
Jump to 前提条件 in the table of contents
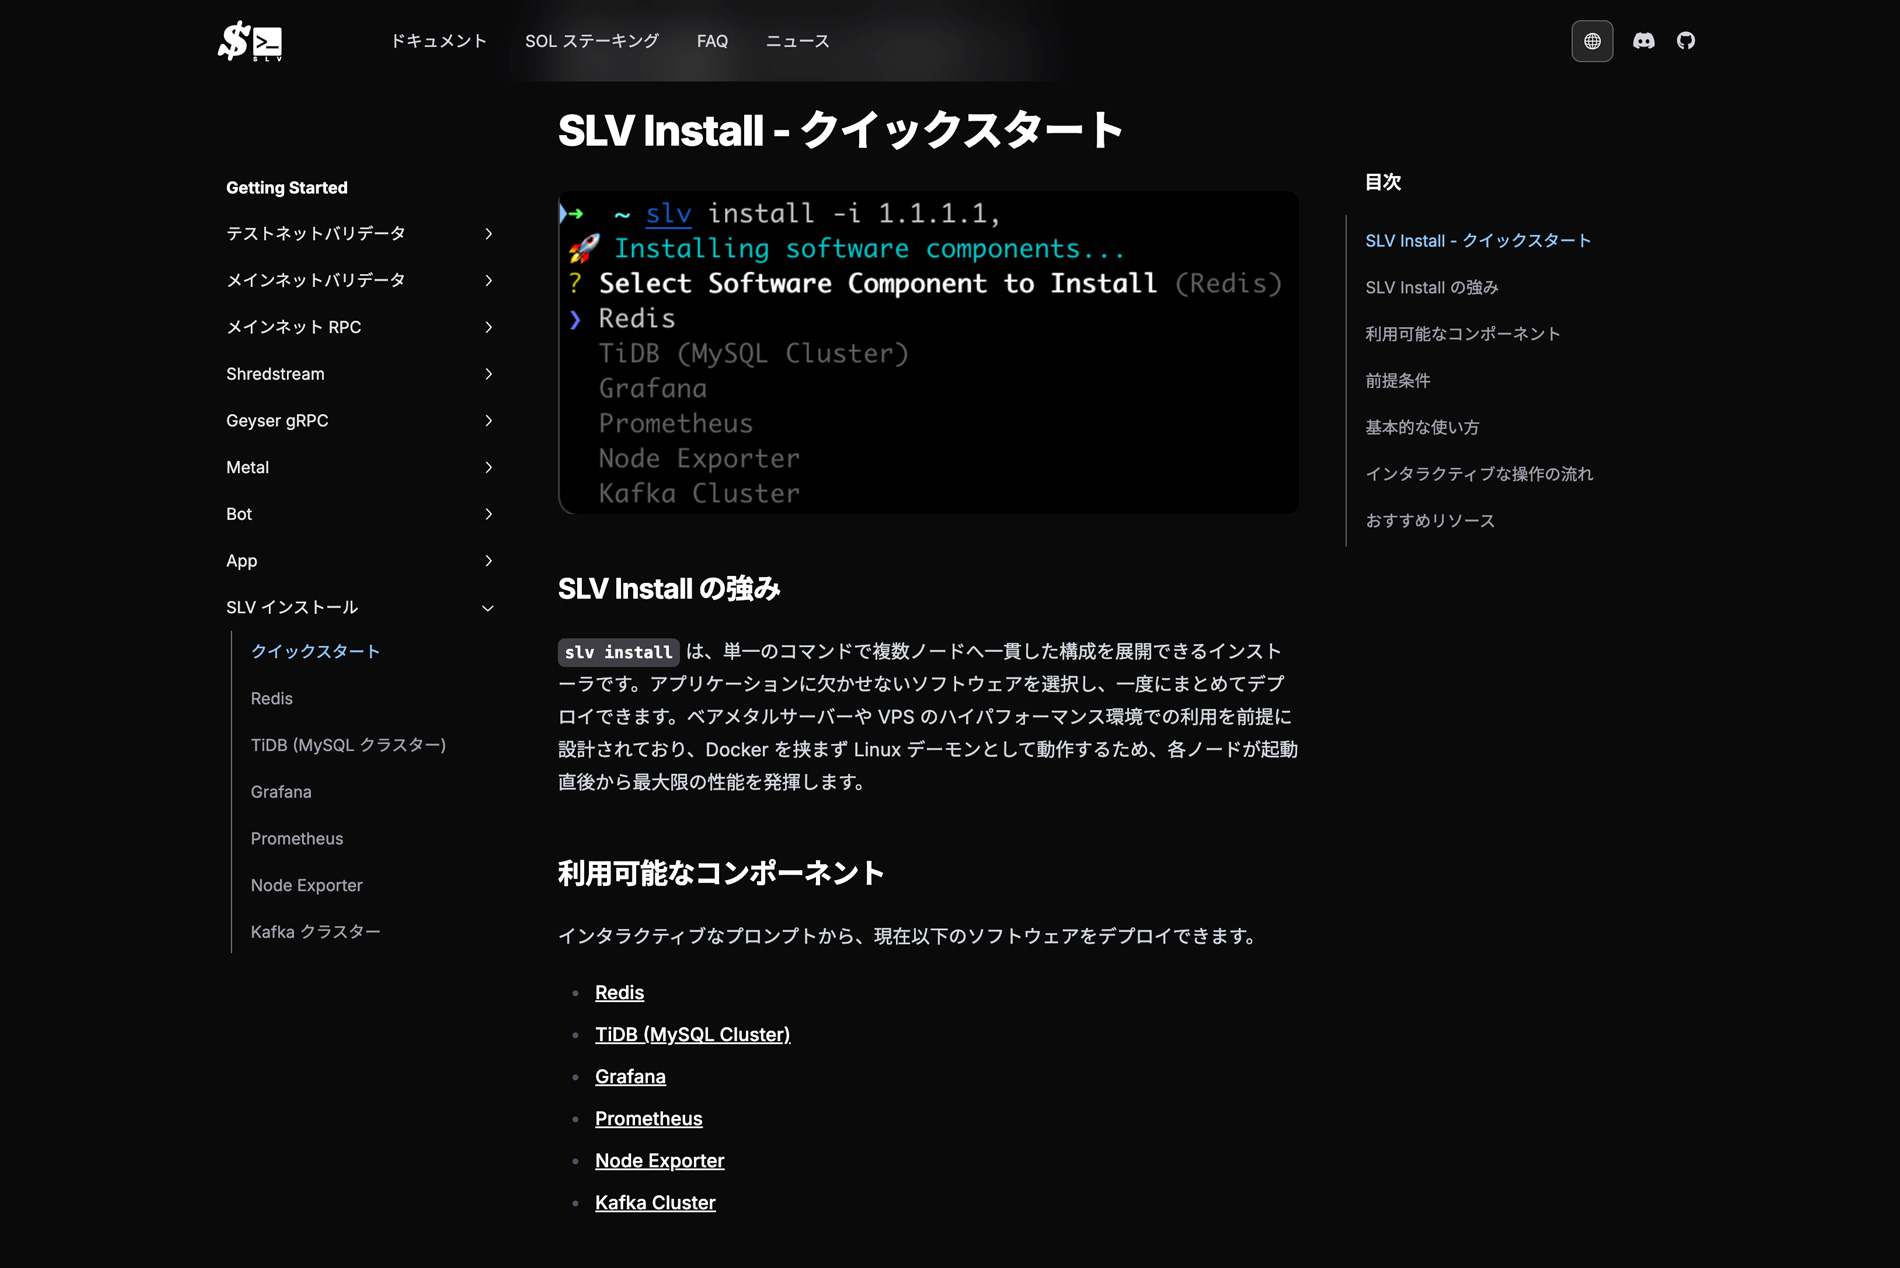(1398, 380)
